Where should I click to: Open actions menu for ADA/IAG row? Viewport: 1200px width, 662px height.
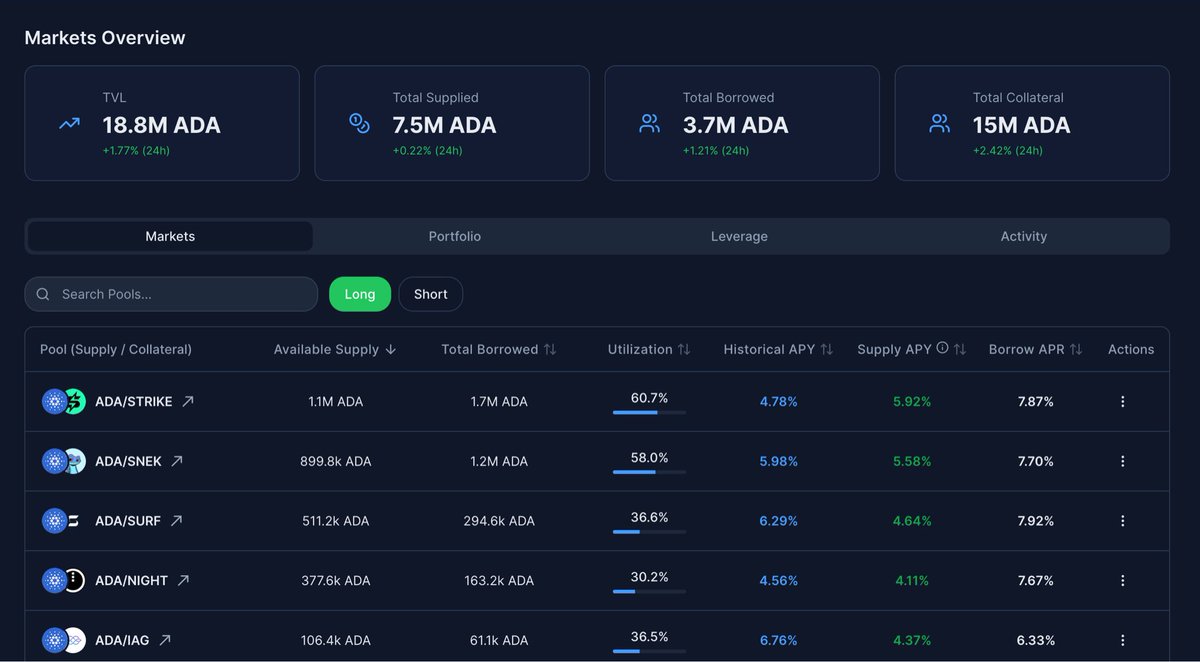[1122, 640]
